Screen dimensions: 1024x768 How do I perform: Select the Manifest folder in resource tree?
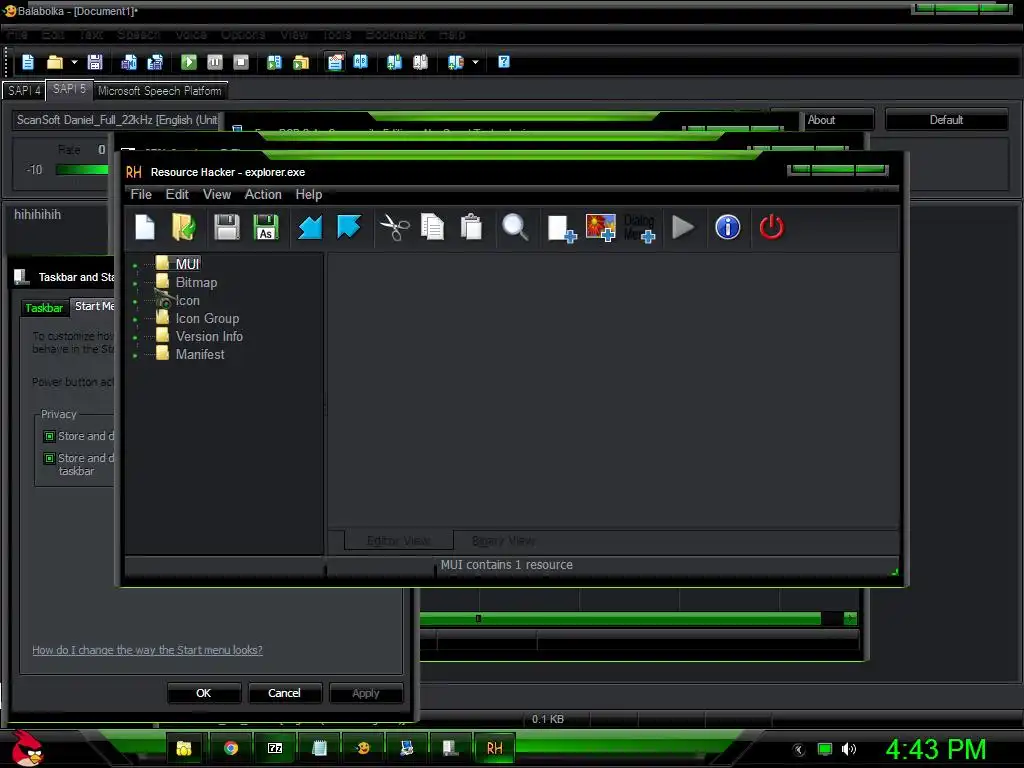tap(200, 355)
